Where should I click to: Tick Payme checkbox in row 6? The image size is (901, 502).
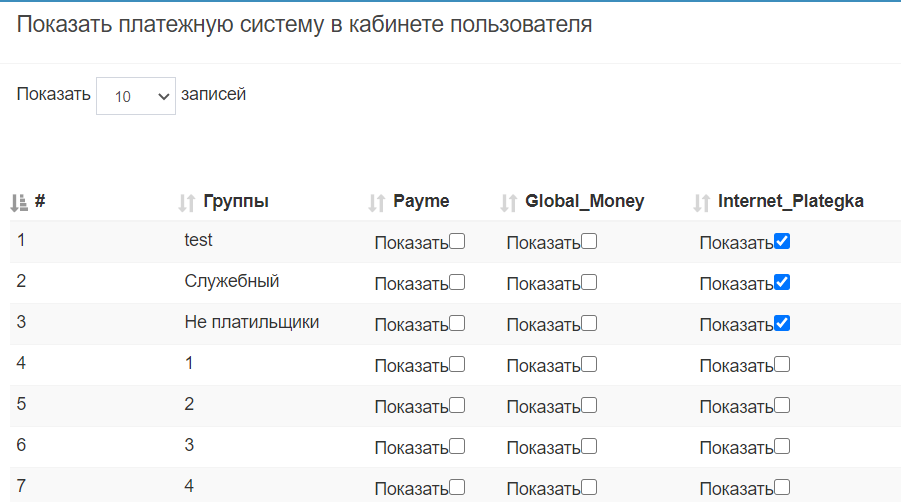click(457, 446)
